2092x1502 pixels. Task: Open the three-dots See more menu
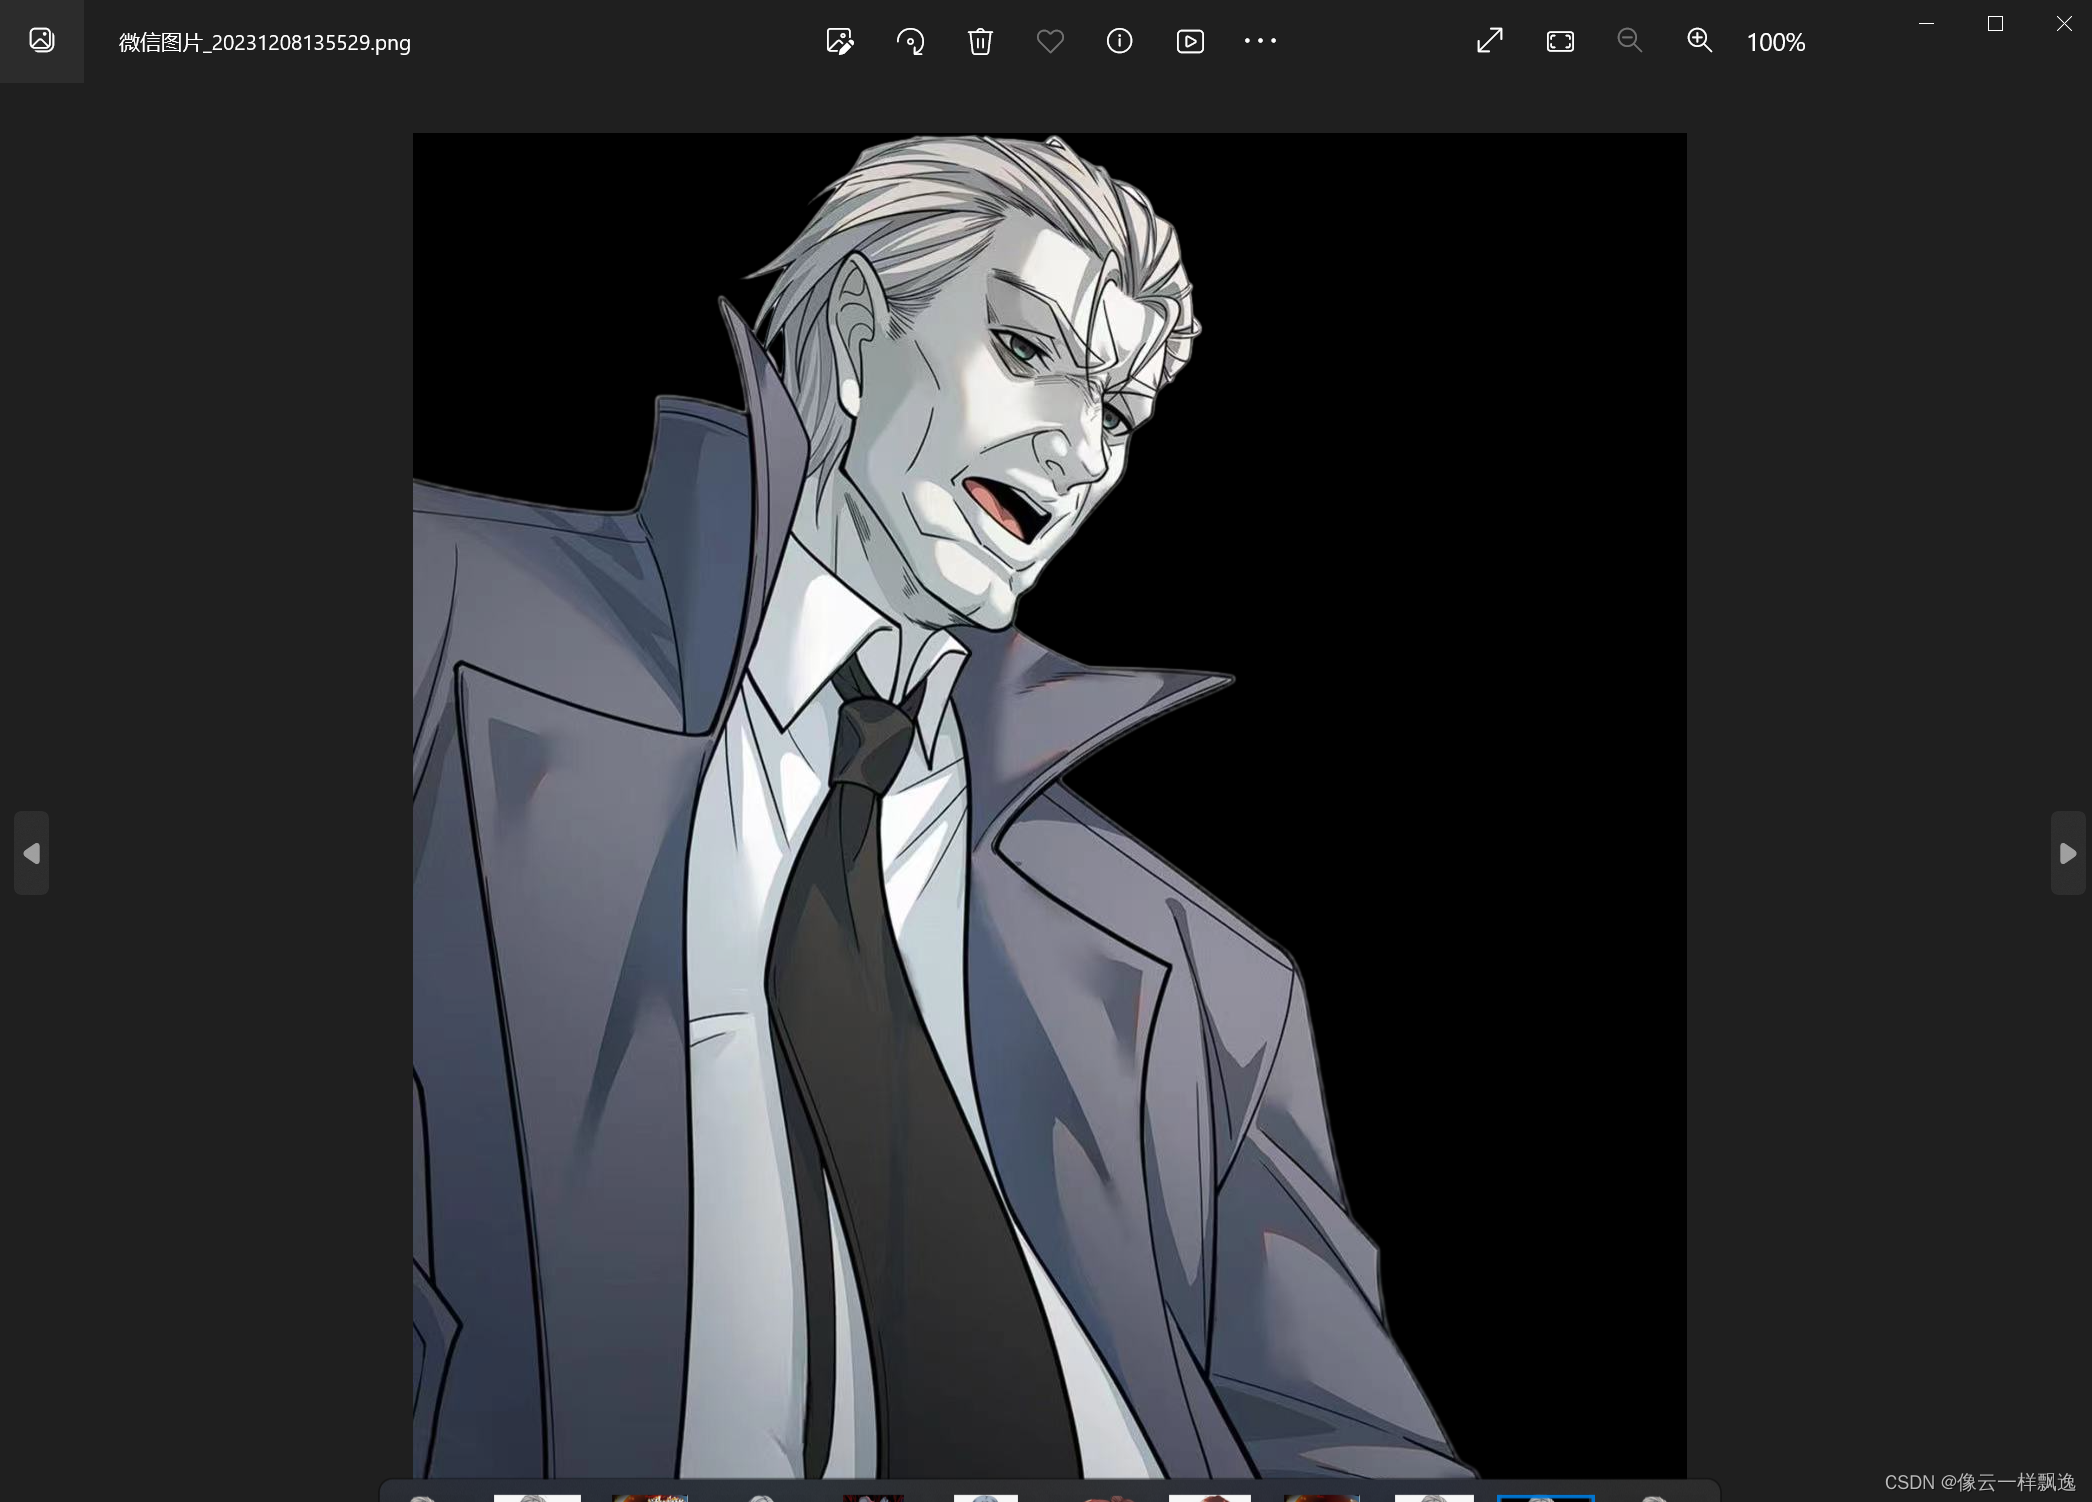(1260, 41)
